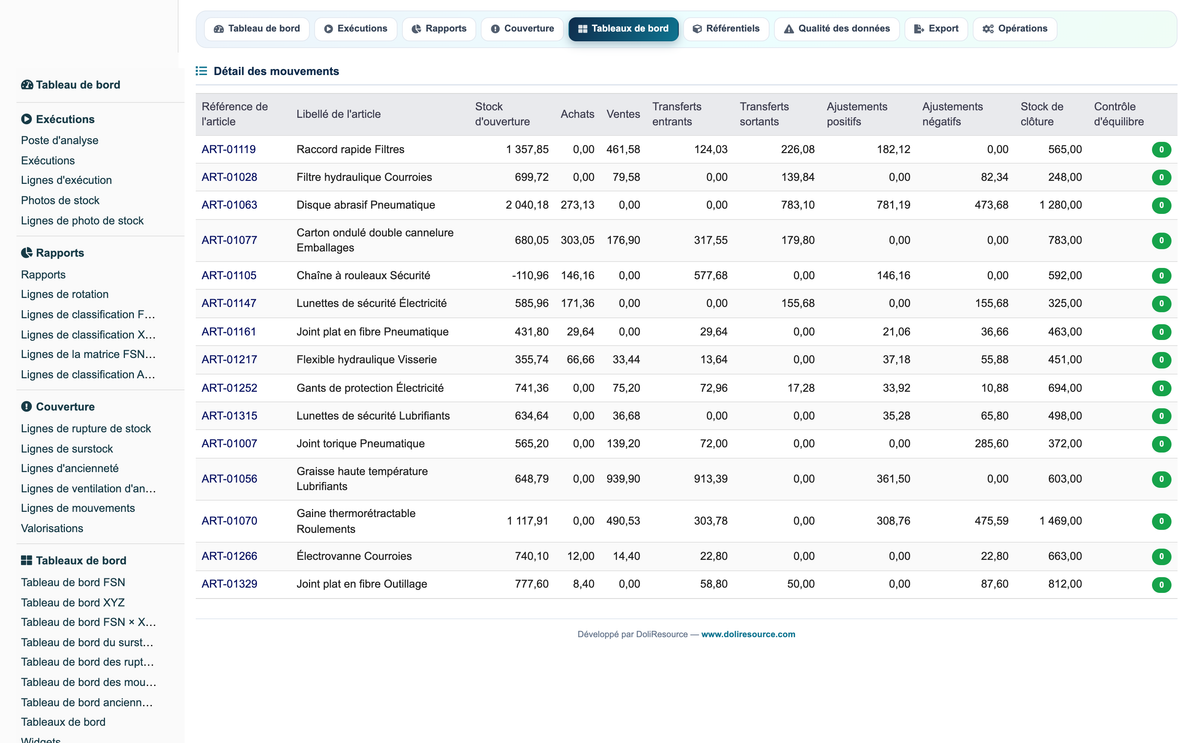Open Lignes de photo de stock
The image size is (1200, 743).
(x=82, y=221)
